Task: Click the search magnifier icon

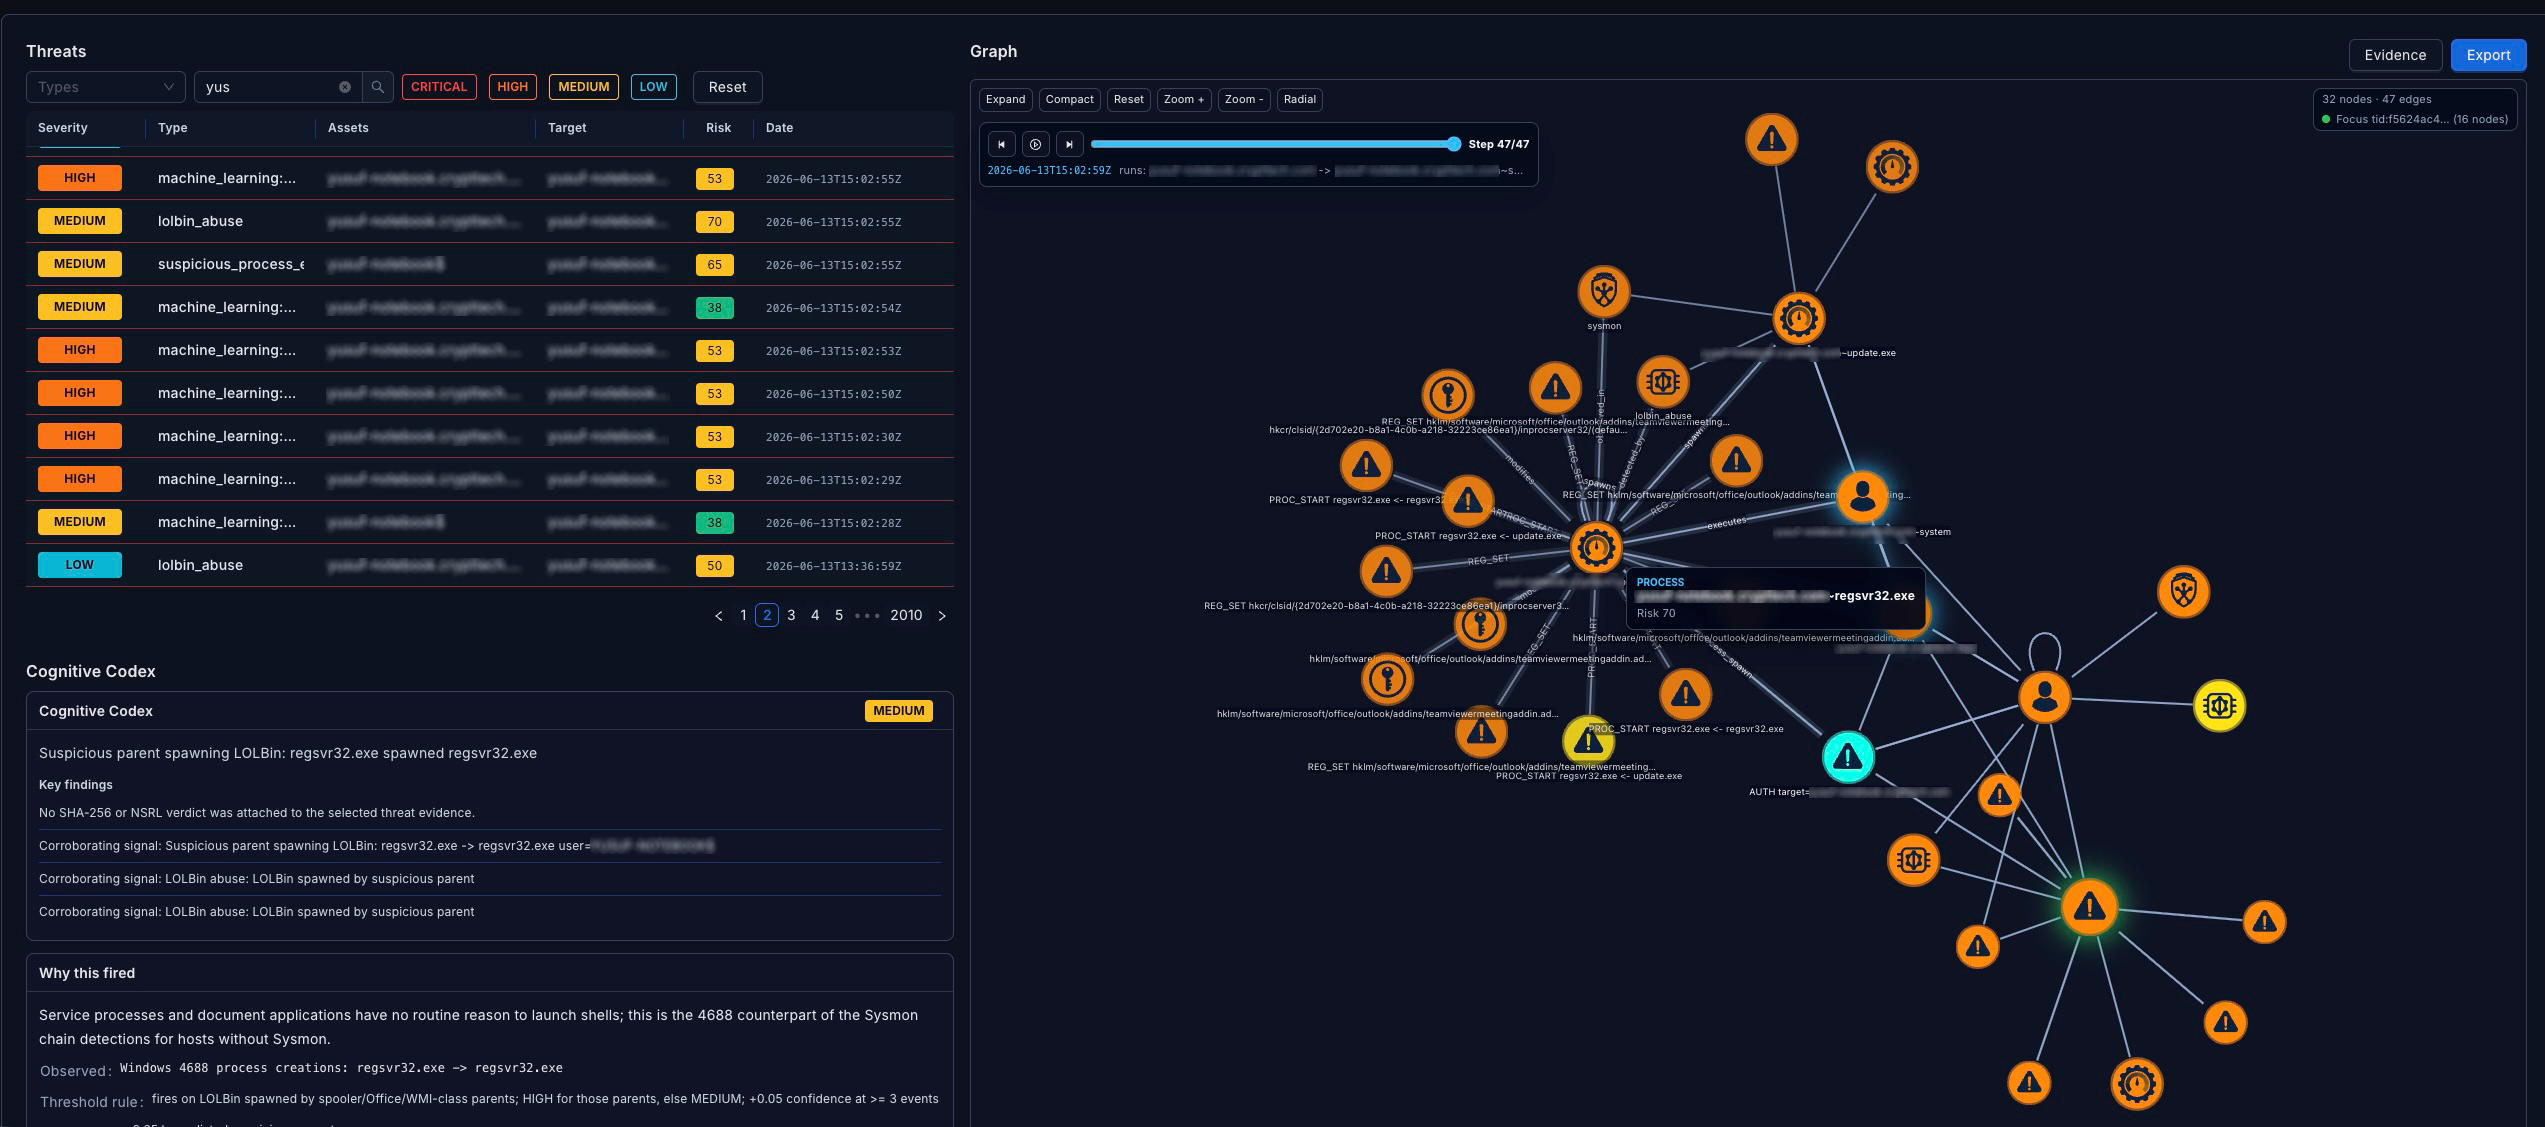Action: click(x=377, y=87)
